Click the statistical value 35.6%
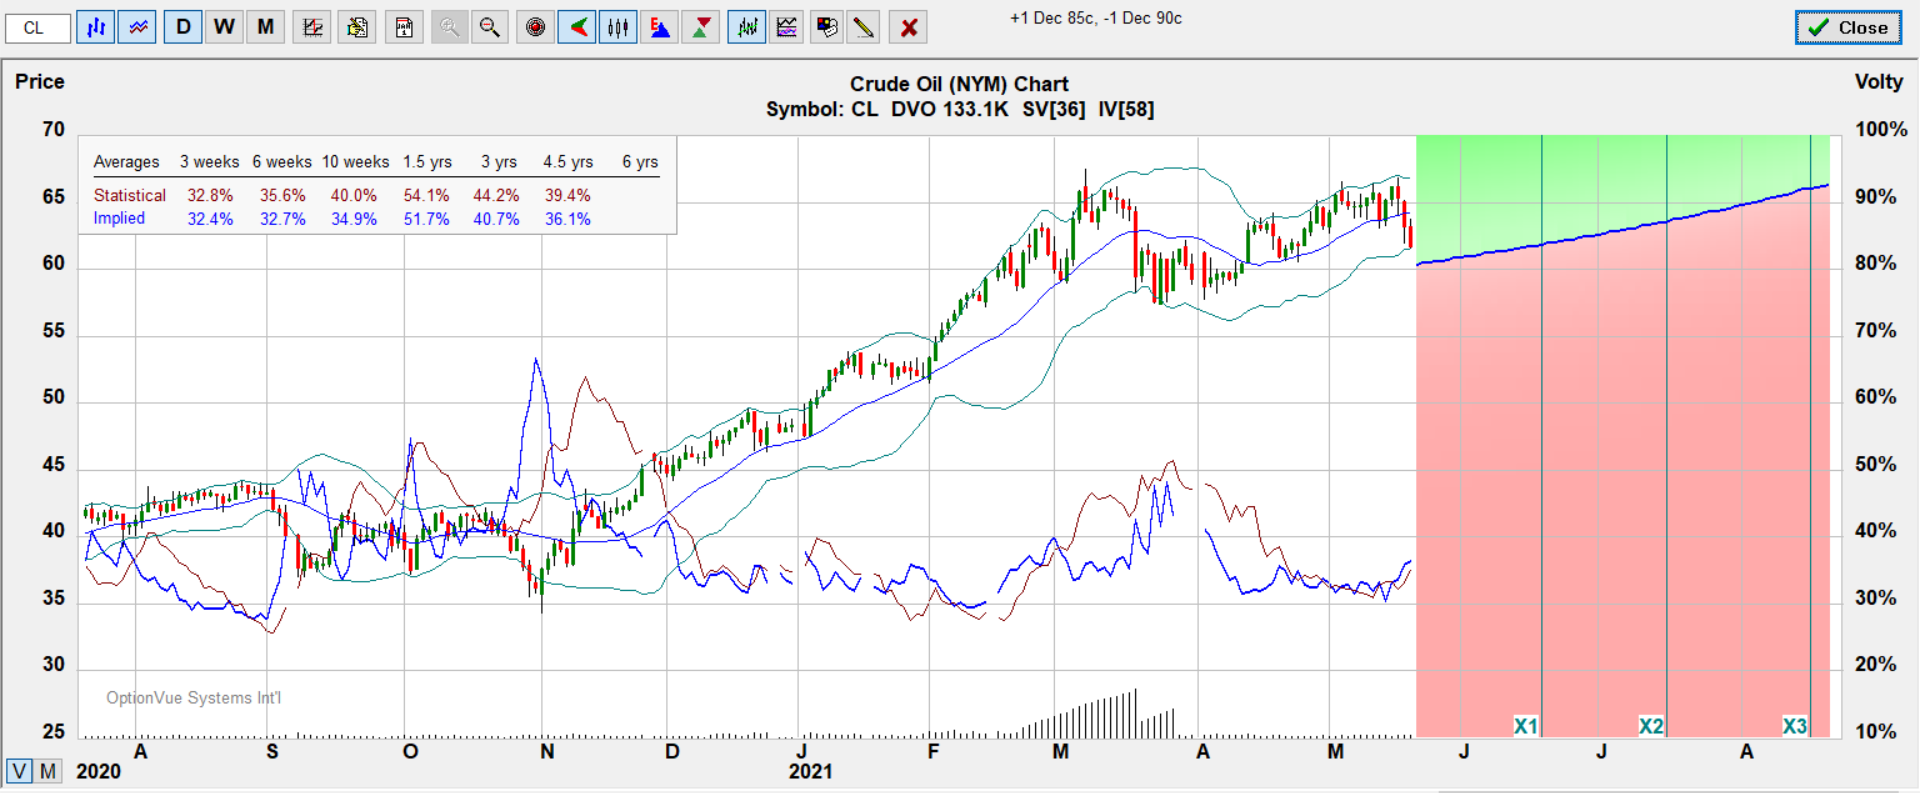The image size is (1920, 793). pyautogui.click(x=283, y=195)
